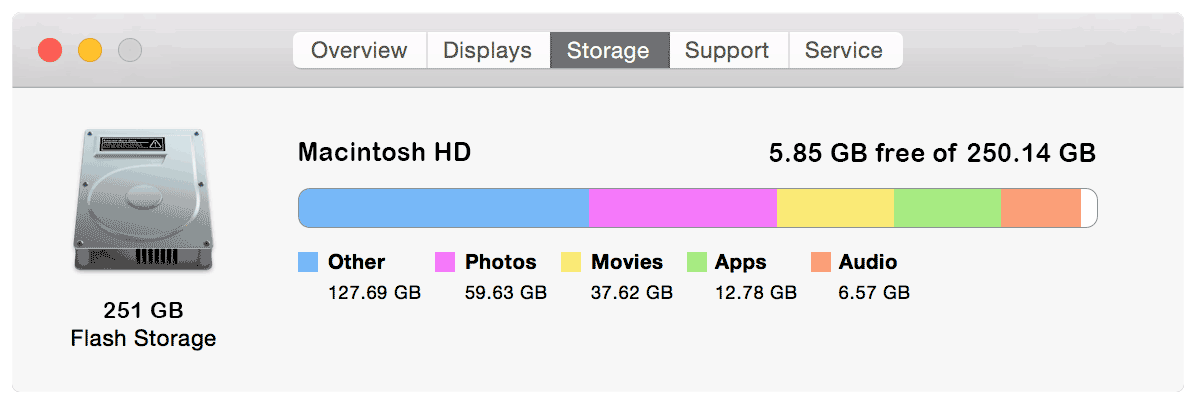Click the yellow Movies legend swatch
This screenshot has height=400, width=1196.
pos(571,262)
